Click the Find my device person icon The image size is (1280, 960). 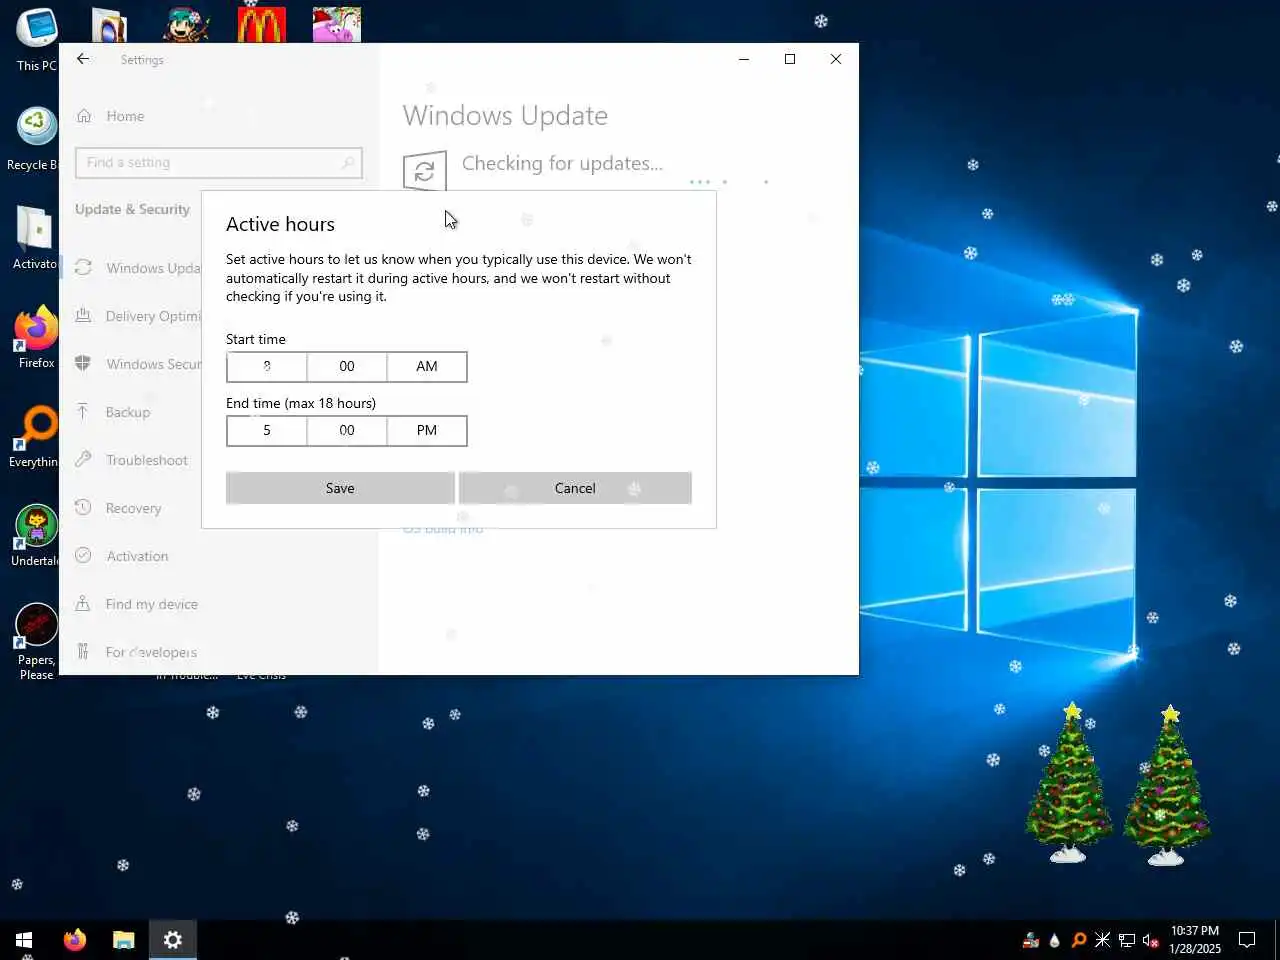pos(83,604)
